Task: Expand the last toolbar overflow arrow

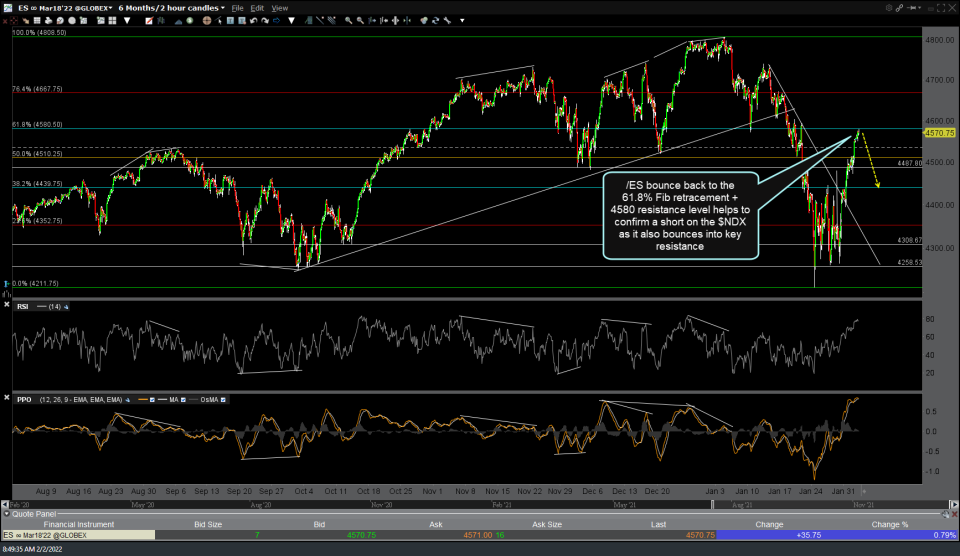Action: tap(462, 20)
